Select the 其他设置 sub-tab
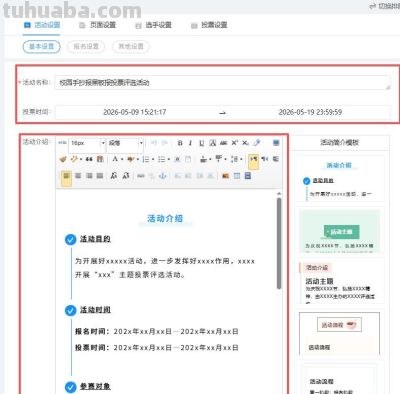This screenshot has width=400, height=394. click(131, 46)
